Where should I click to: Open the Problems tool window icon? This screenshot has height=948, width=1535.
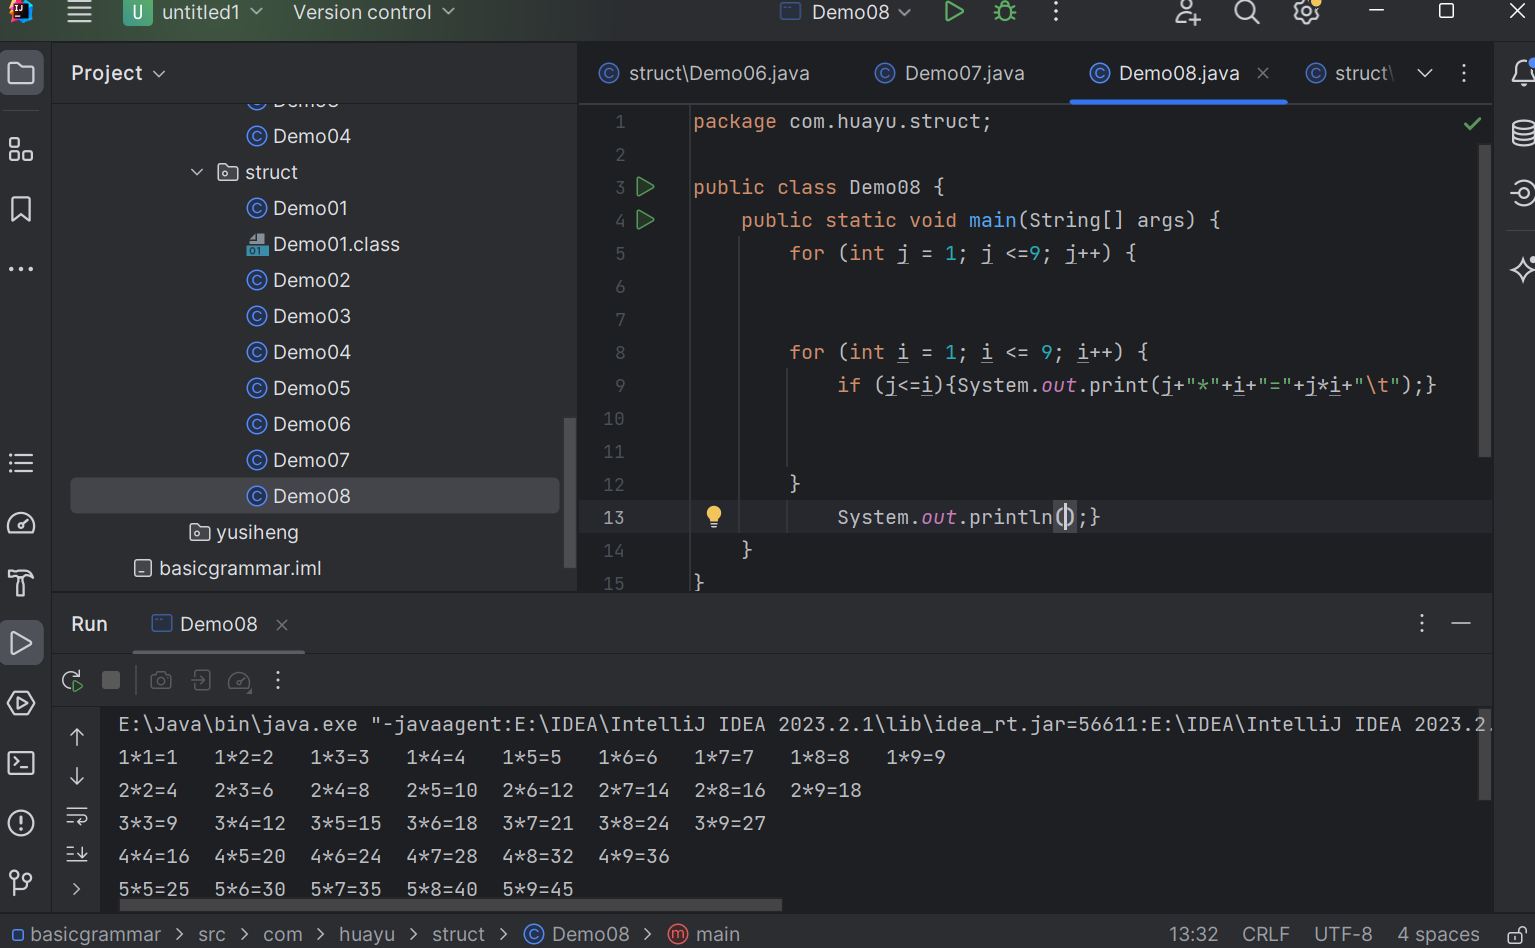click(x=21, y=823)
